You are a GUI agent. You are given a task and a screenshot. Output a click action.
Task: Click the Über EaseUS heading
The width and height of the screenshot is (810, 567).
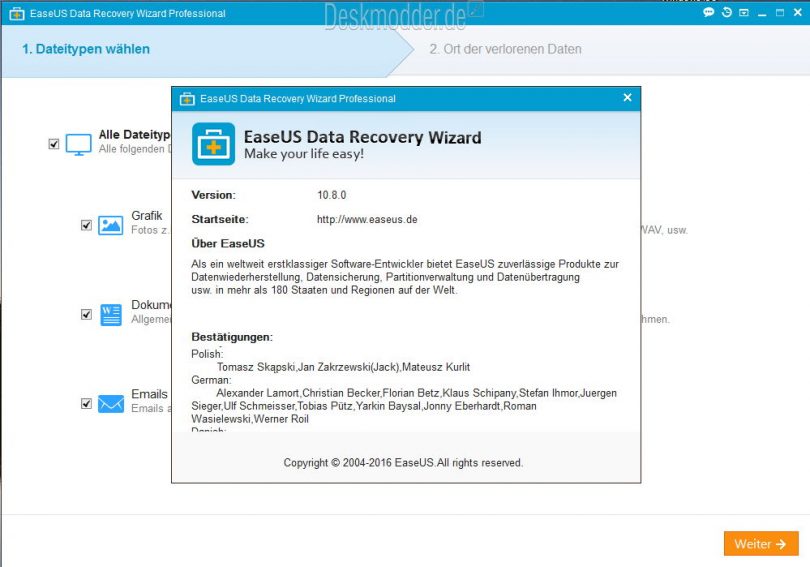(228, 243)
